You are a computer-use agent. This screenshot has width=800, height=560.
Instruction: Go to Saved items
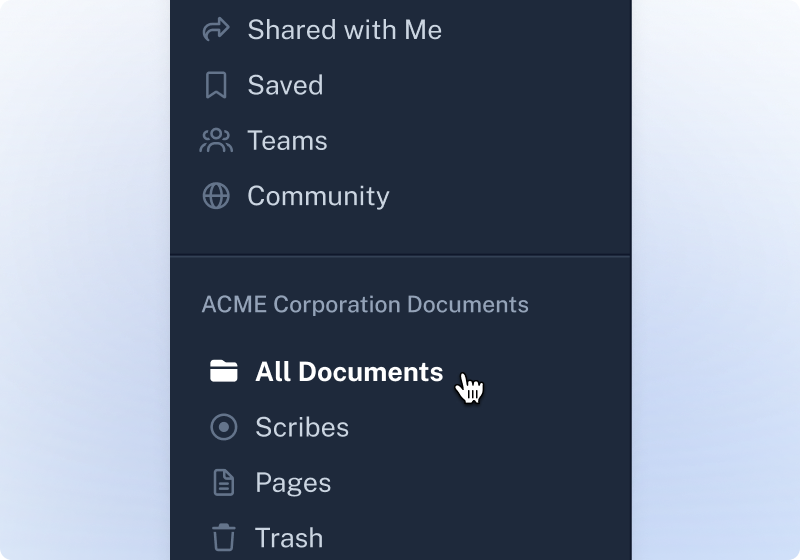tap(285, 85)
